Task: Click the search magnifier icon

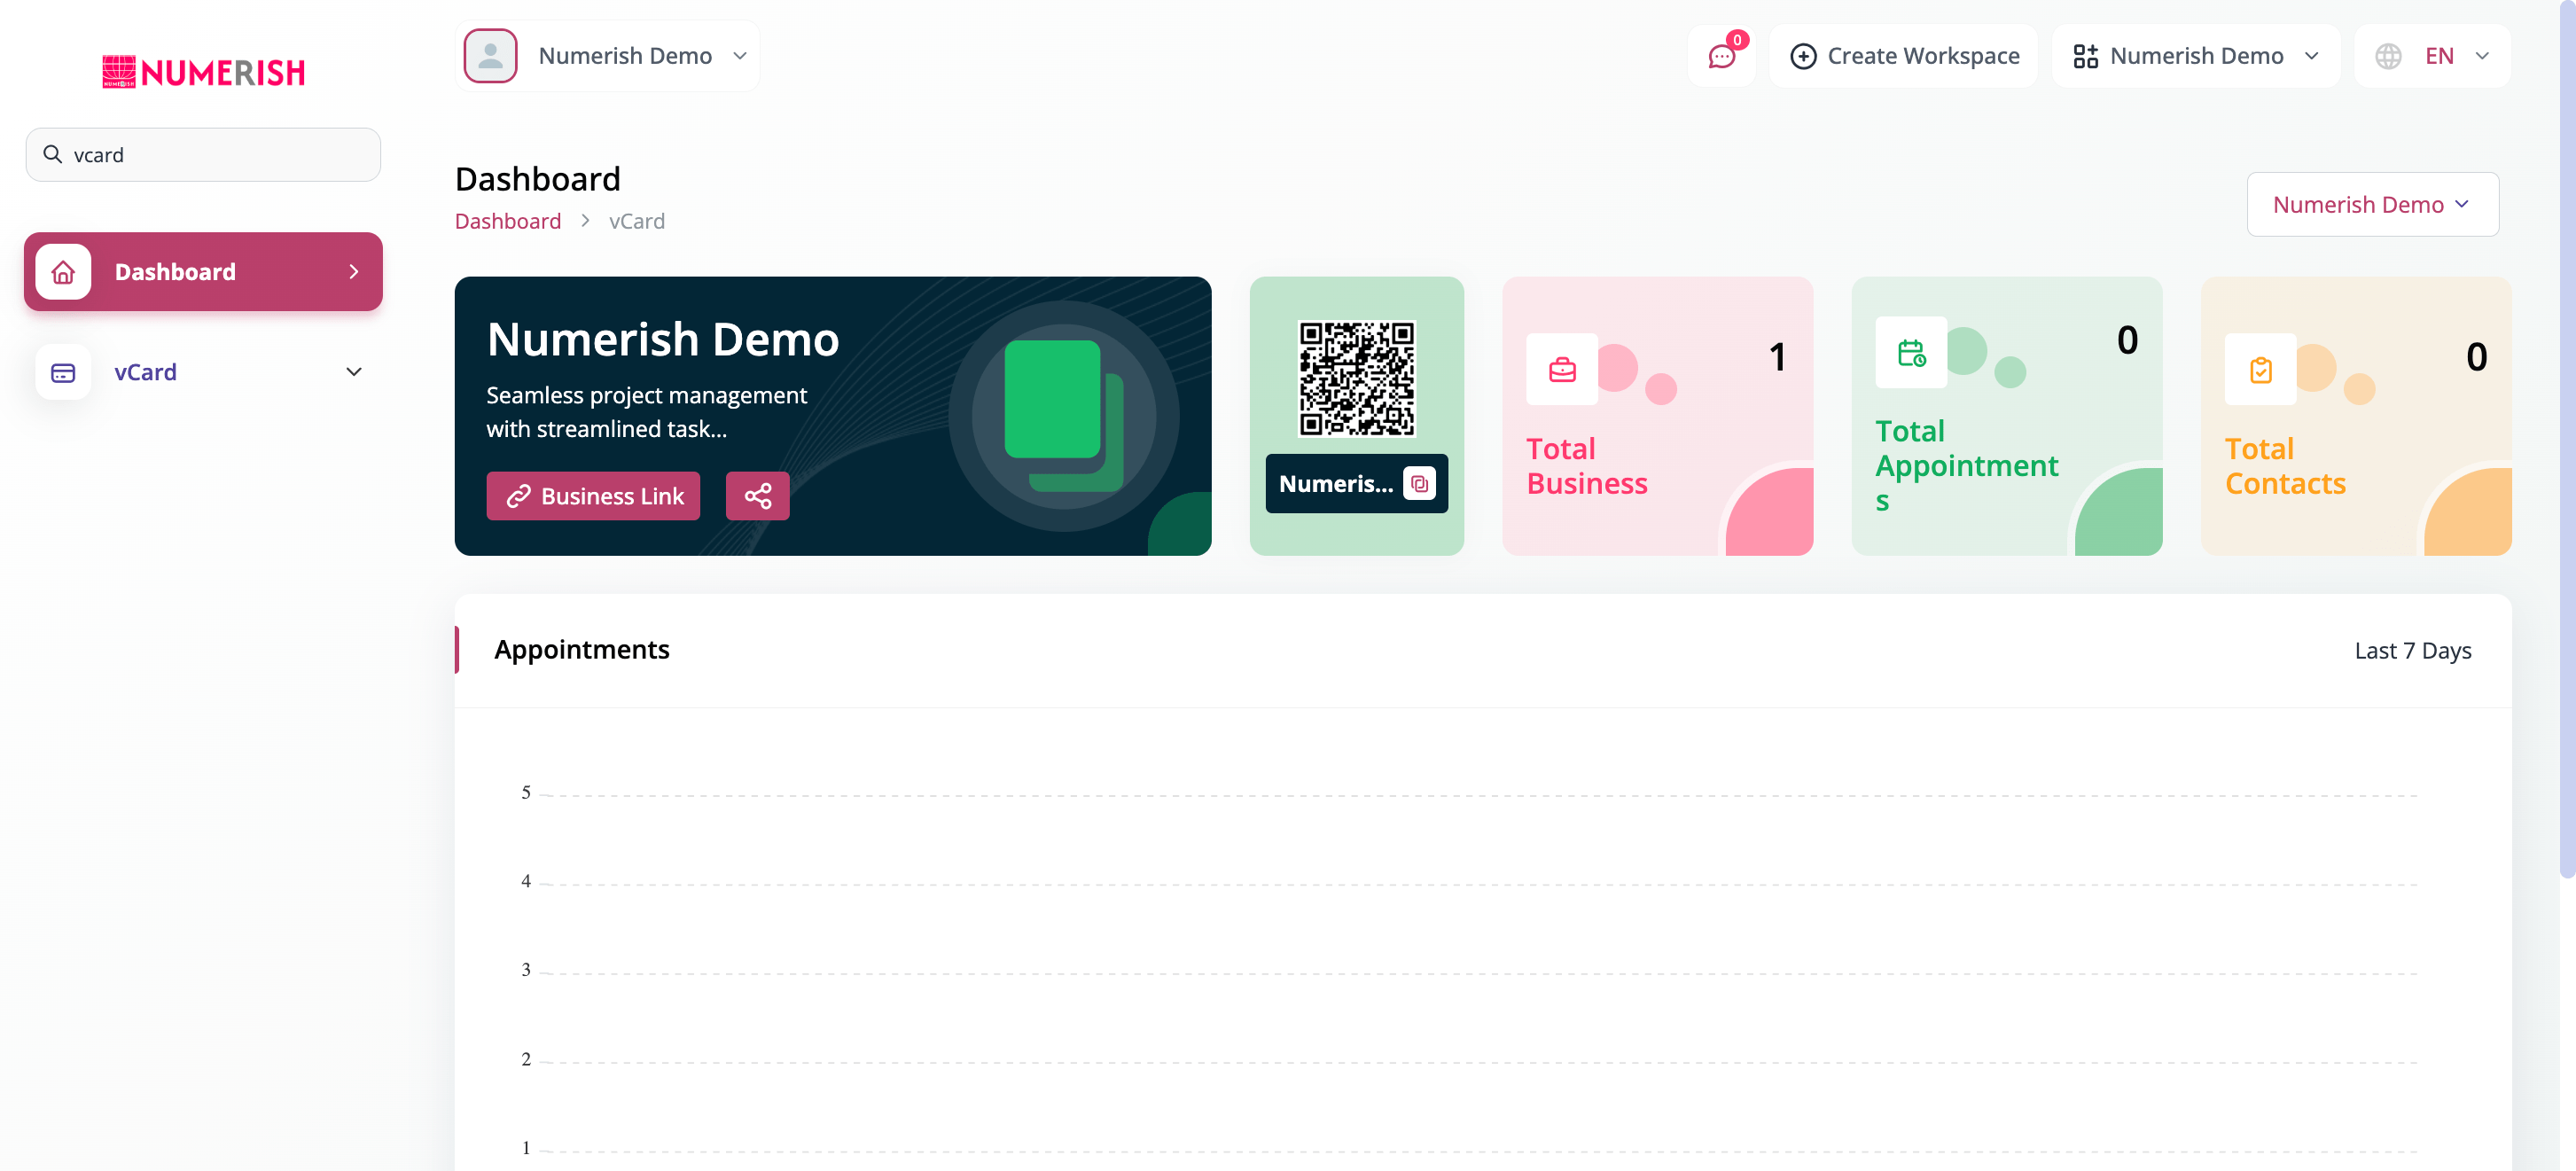Action: pyautogui.click(x=53, y=154)
